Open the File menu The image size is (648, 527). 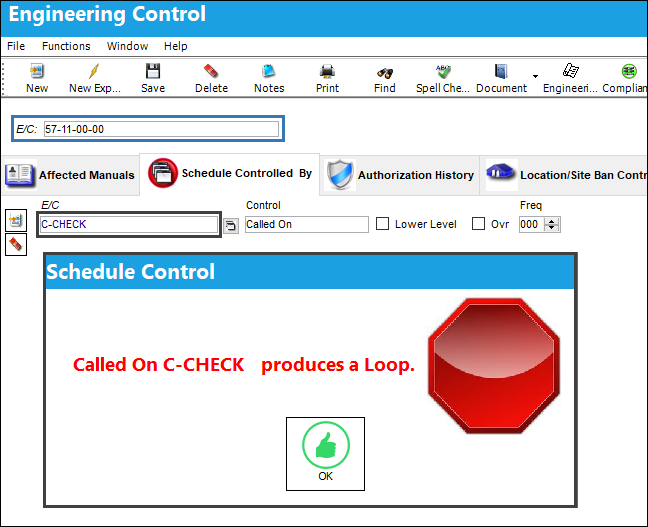[16, 46]
